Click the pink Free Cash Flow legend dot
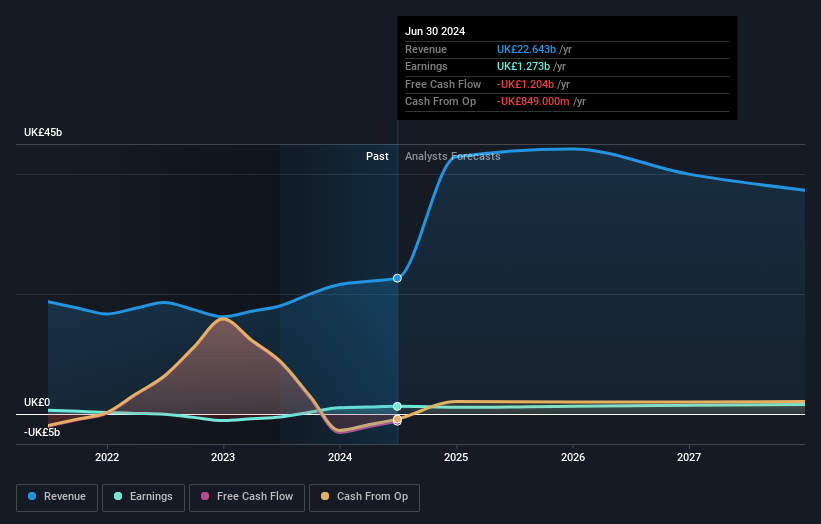 pyautogui.click(x=205, y=496)
